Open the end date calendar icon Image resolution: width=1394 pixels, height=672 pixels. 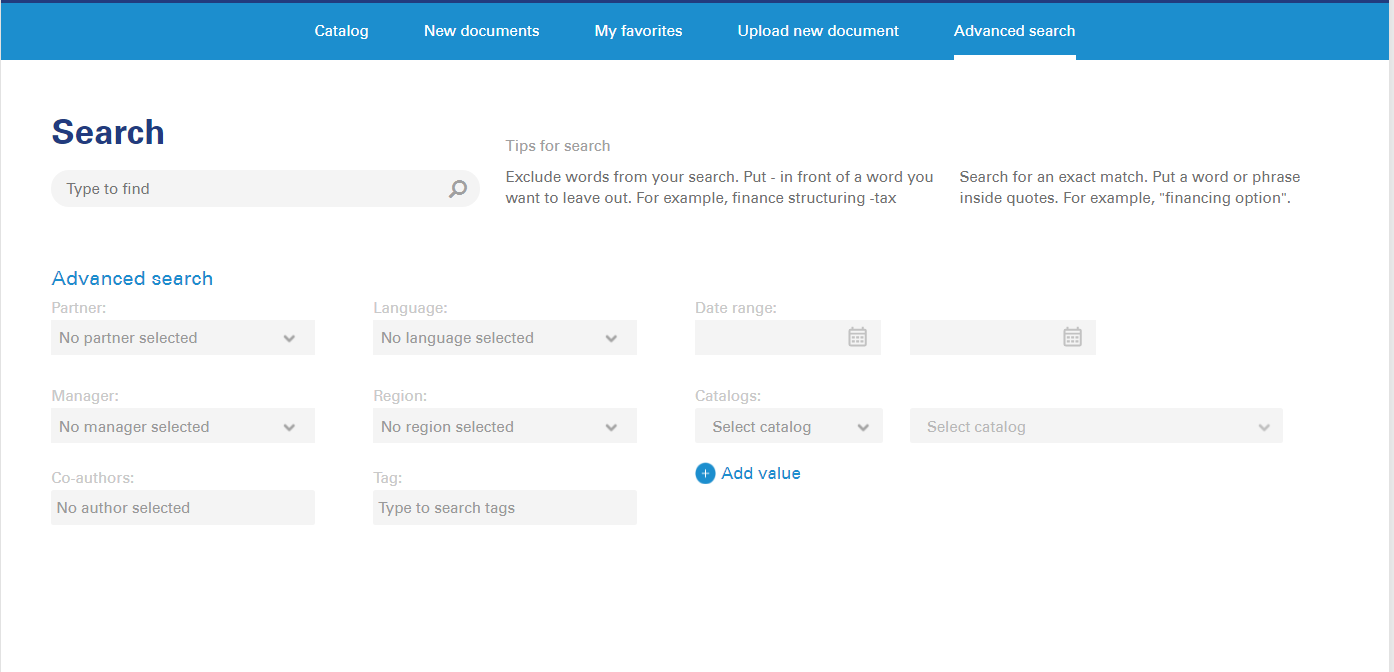tap(1072, 337)
